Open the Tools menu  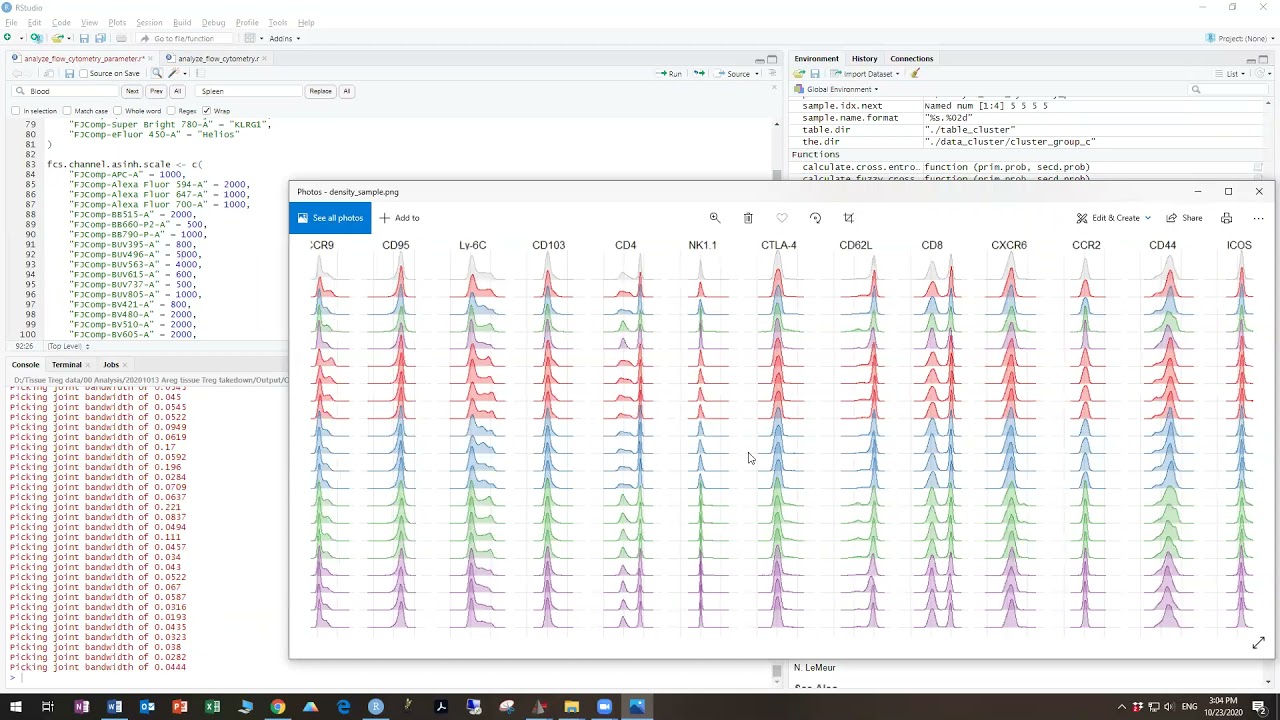pos(278,22)
